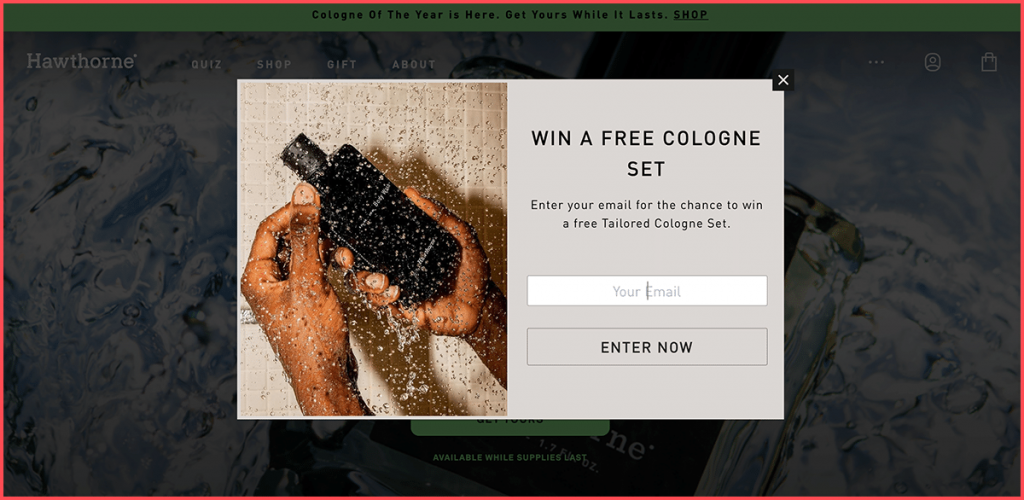Open the QUIZ menu item
Image resolution: width=1024 pixels, height=500 pixels.
pos(206,65)
